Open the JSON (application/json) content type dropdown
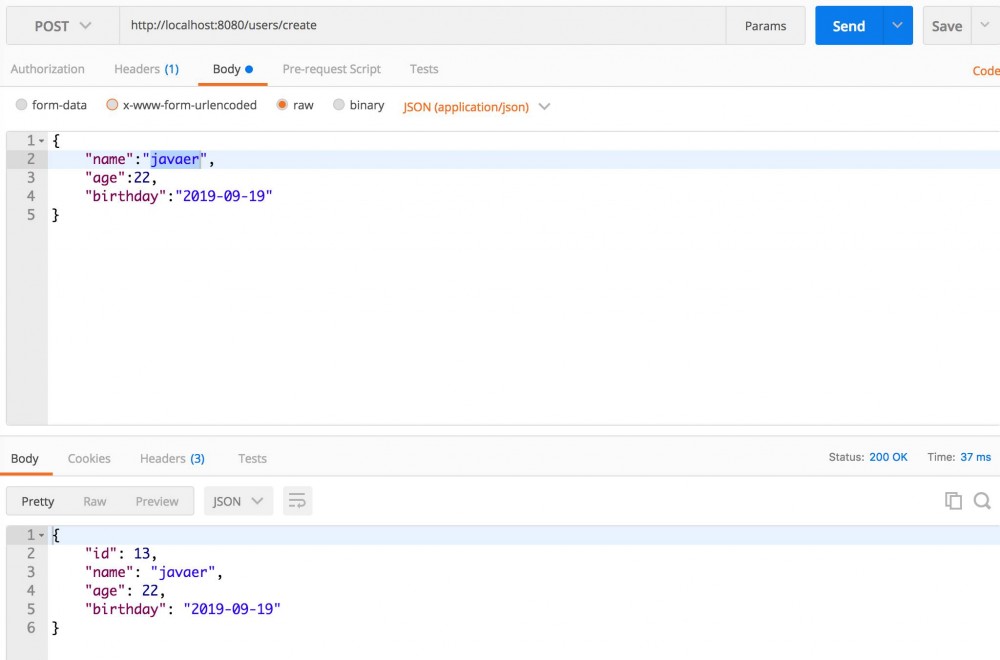Viewport: 1000px width, 660px height. click(x=476, y=106)
